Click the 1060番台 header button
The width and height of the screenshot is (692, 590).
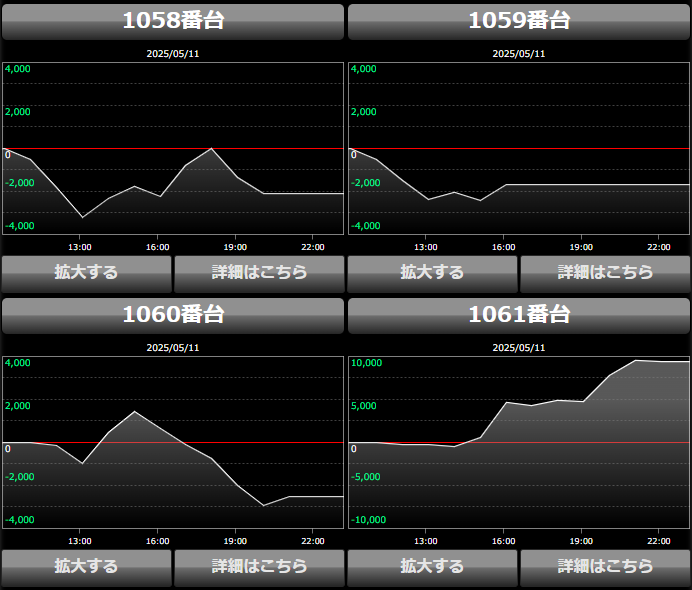(x=173, y=316)
